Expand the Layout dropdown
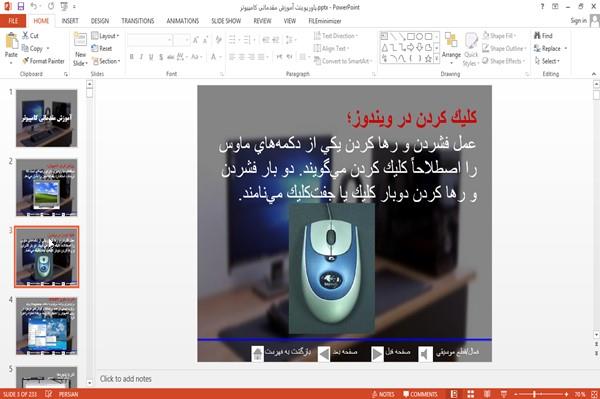This screenshot has height=399, width=600. coord(106,36)
